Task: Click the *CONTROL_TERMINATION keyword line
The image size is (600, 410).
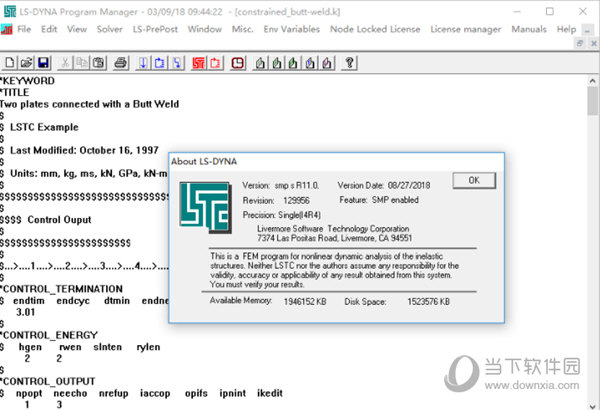Action: tap(62, 289)
